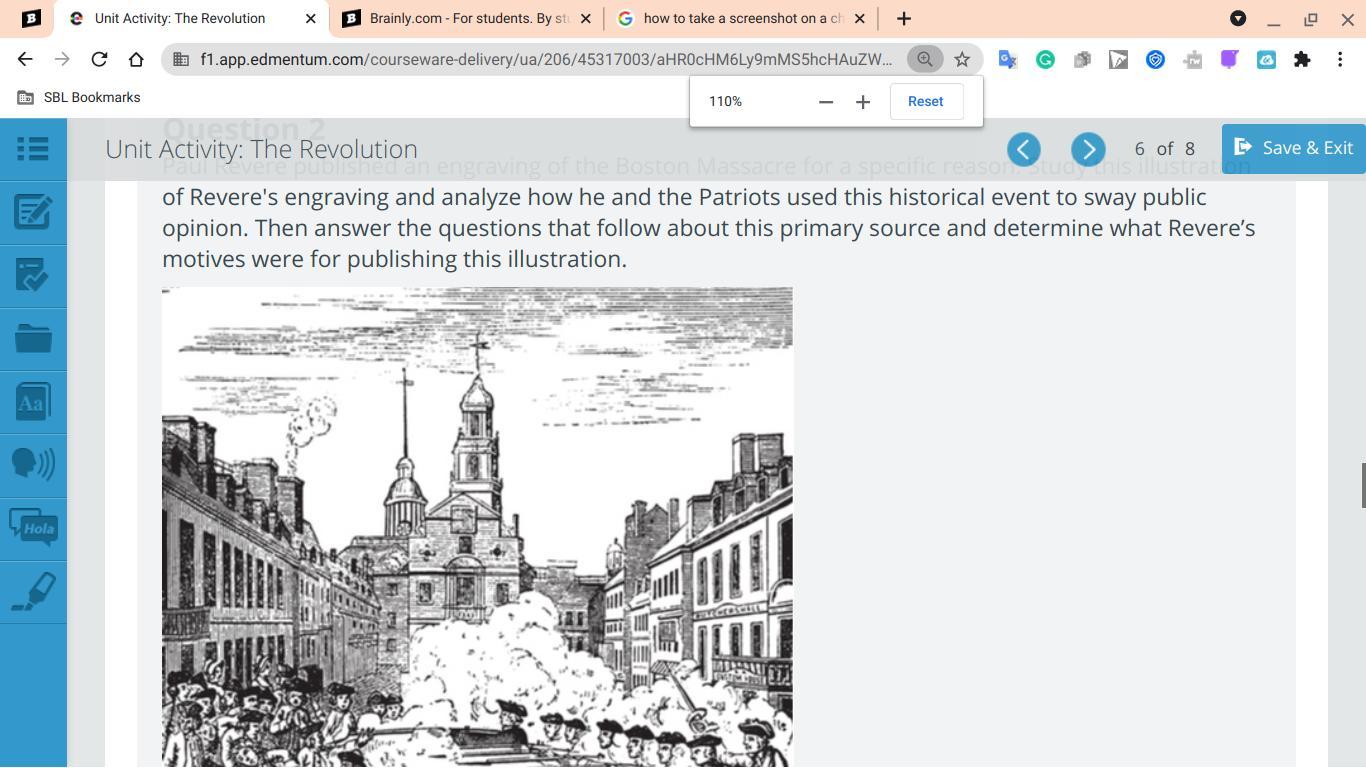View site information icon in address bar

181,59
